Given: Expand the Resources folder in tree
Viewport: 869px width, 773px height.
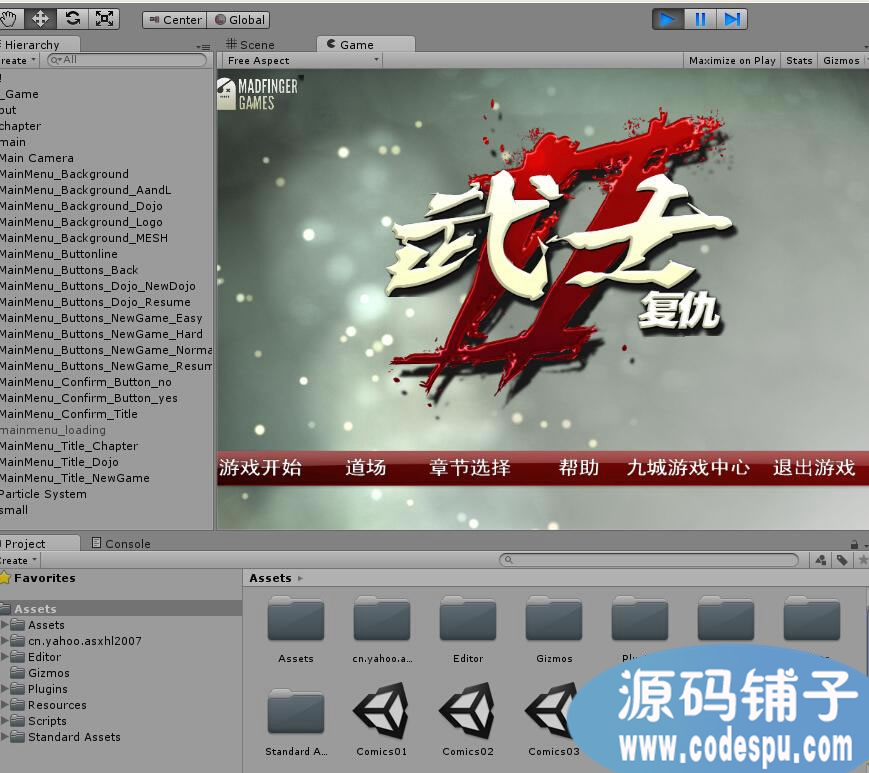Looking at the screenshot, I should [x=4, y=705].
